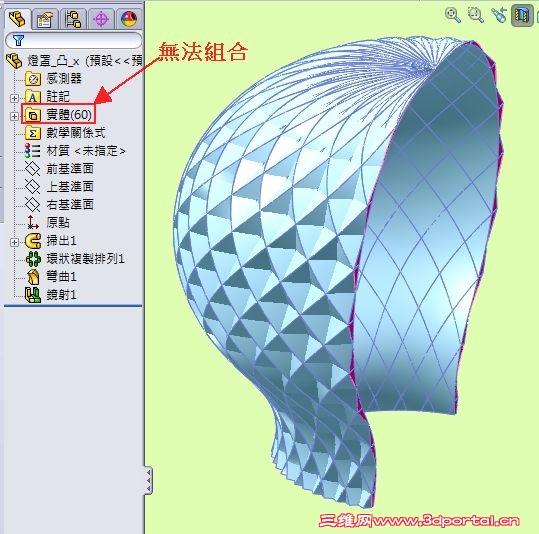539x534 pixels.
Task: Select the 感測器 folder
Action: pos(64,79)
